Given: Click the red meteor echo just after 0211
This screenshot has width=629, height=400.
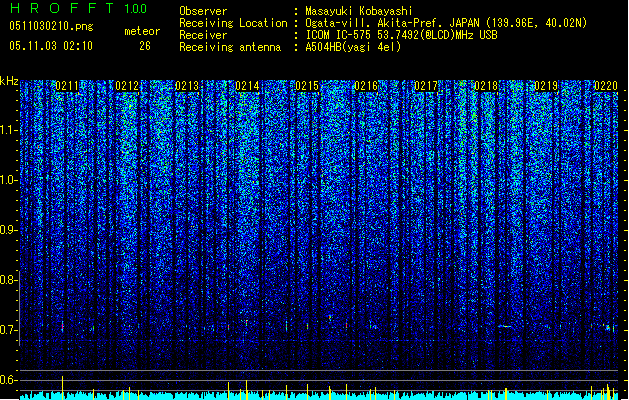Looking at the screenshot, I should point(63,327).
